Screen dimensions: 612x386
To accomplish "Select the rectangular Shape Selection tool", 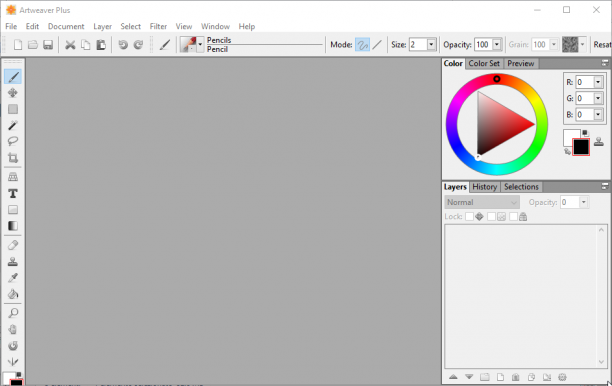I will click(13, 109).
